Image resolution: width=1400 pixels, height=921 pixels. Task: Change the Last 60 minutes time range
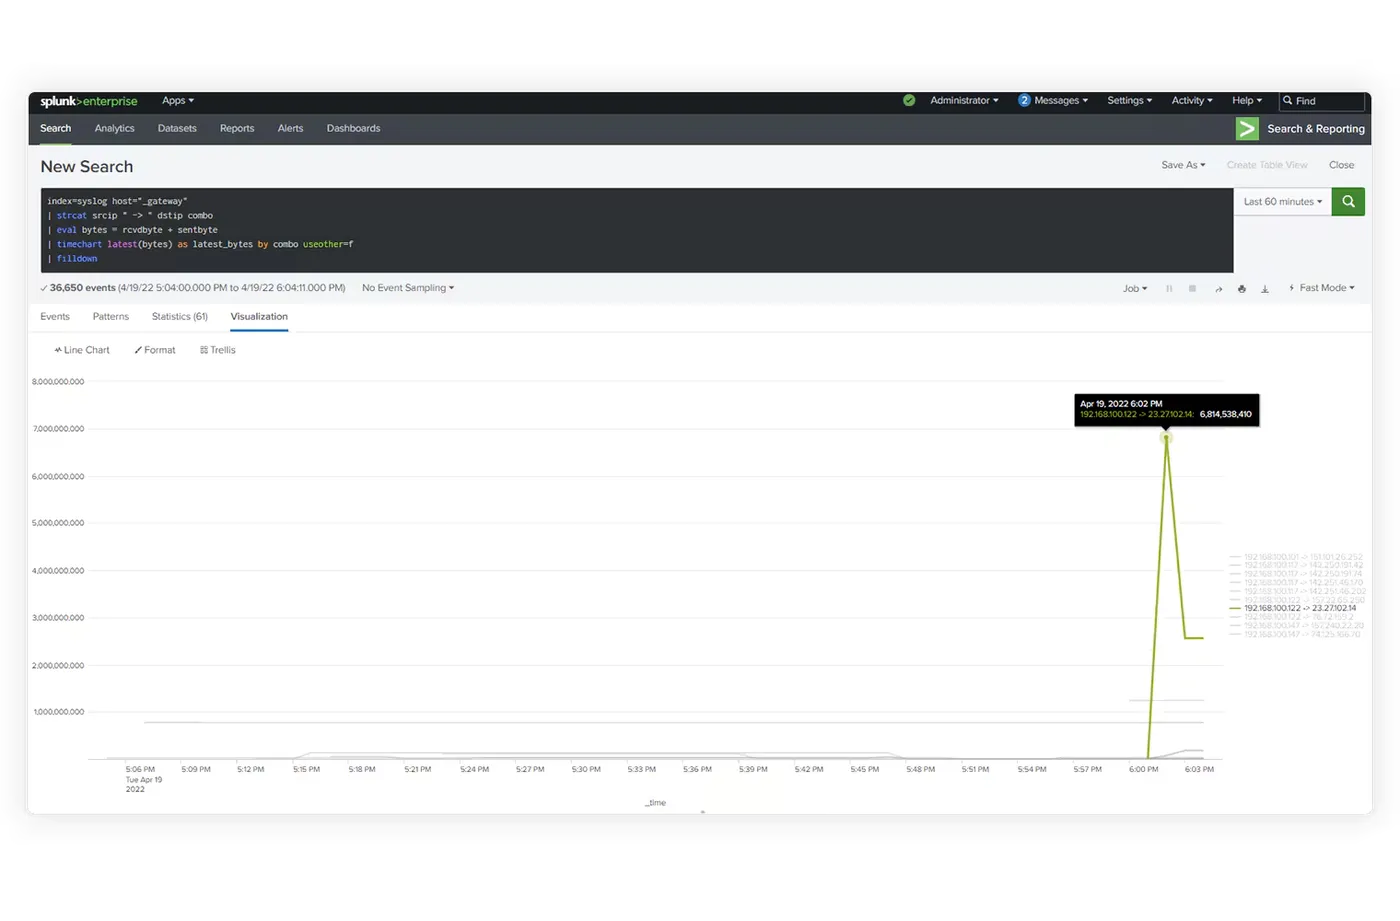coord(1283,202)
